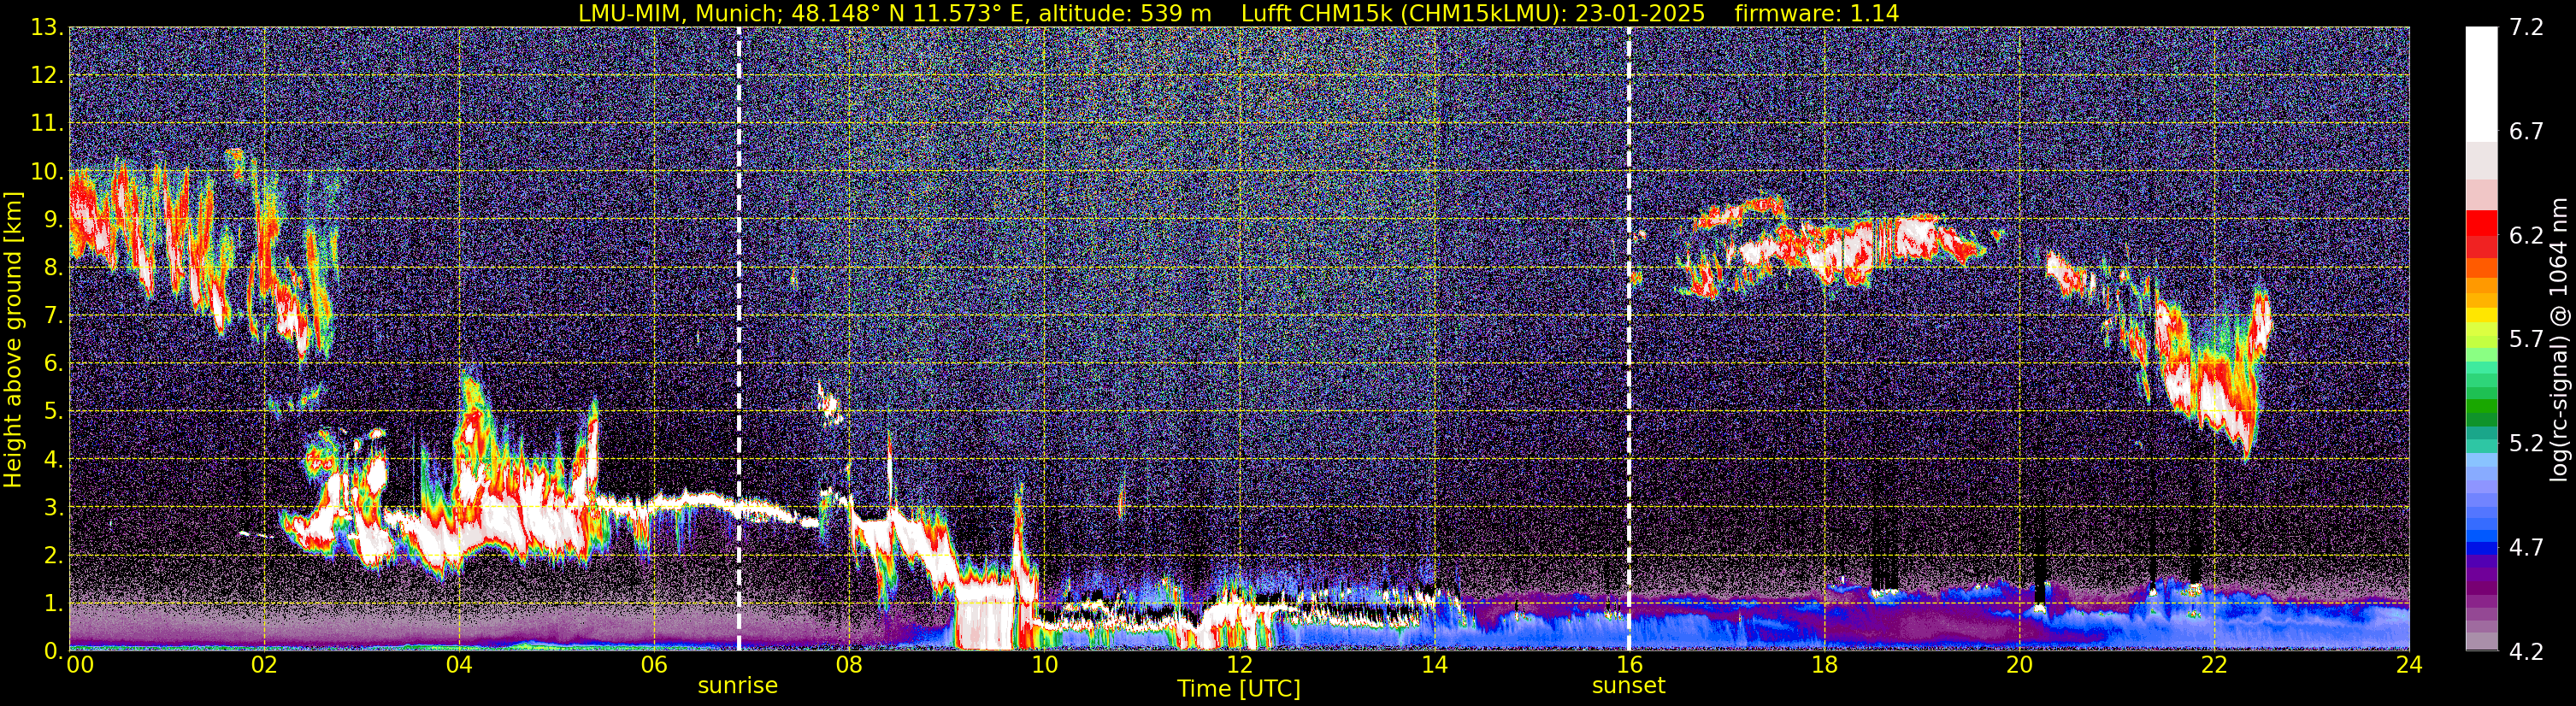Click the colorbar value 7.2

(2526, 28)
